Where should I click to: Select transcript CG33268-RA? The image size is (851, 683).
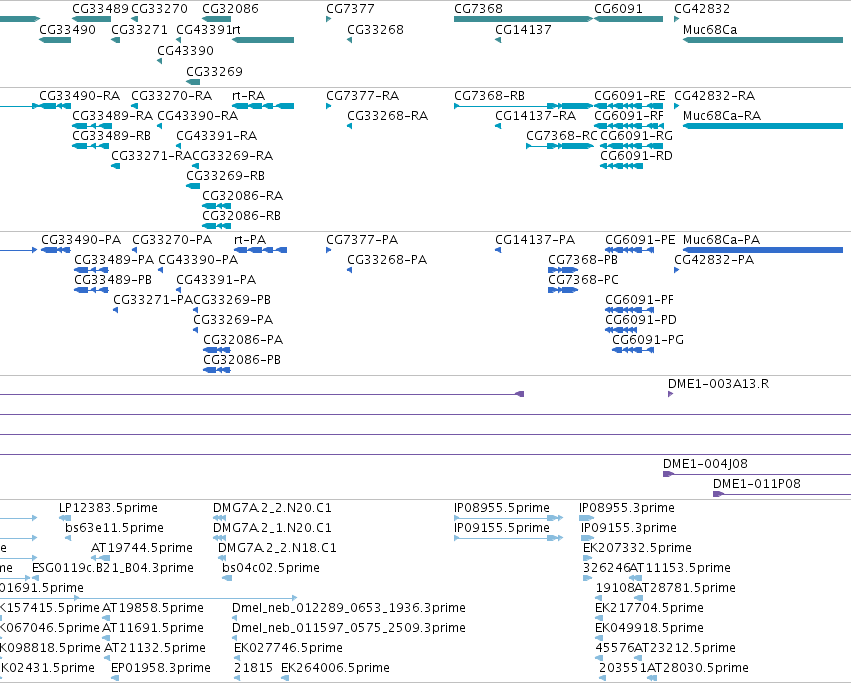pos(388,116)
